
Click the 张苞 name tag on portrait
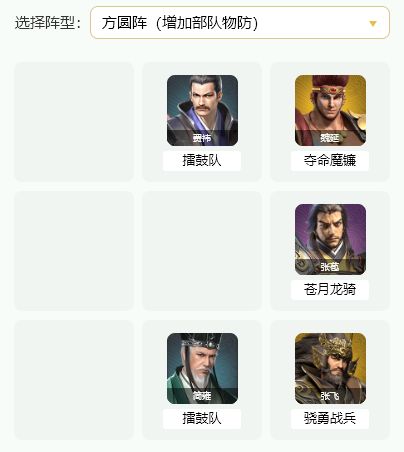(330, 267)
